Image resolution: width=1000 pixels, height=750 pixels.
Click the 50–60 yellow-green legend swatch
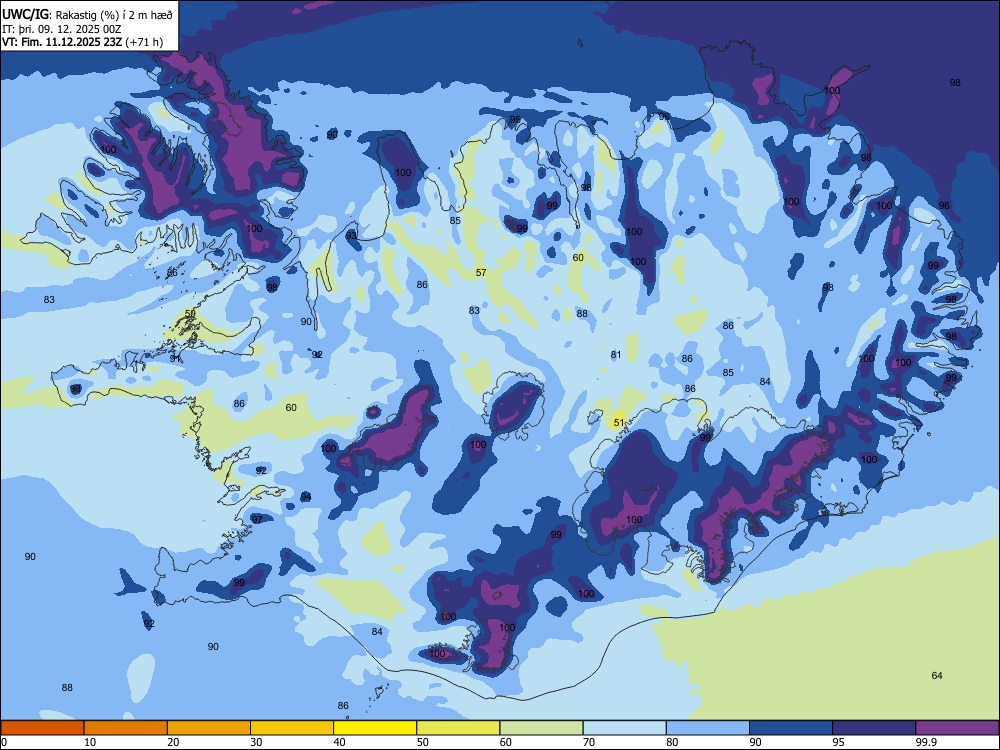[x=458, y=728]
